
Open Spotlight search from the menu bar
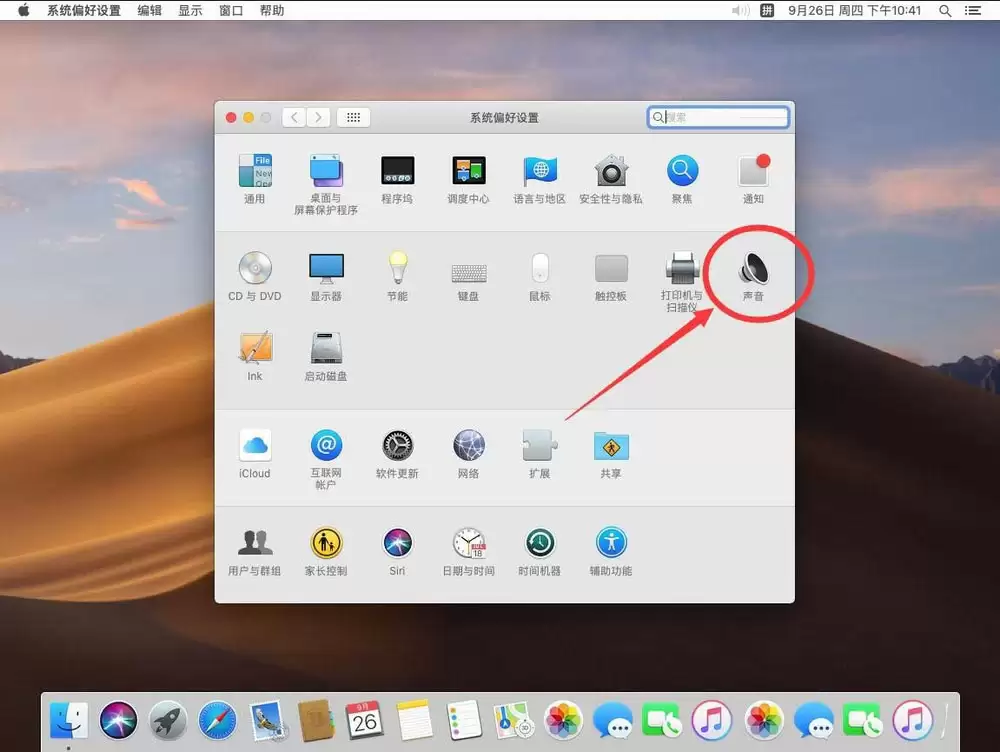pos(945,10)
